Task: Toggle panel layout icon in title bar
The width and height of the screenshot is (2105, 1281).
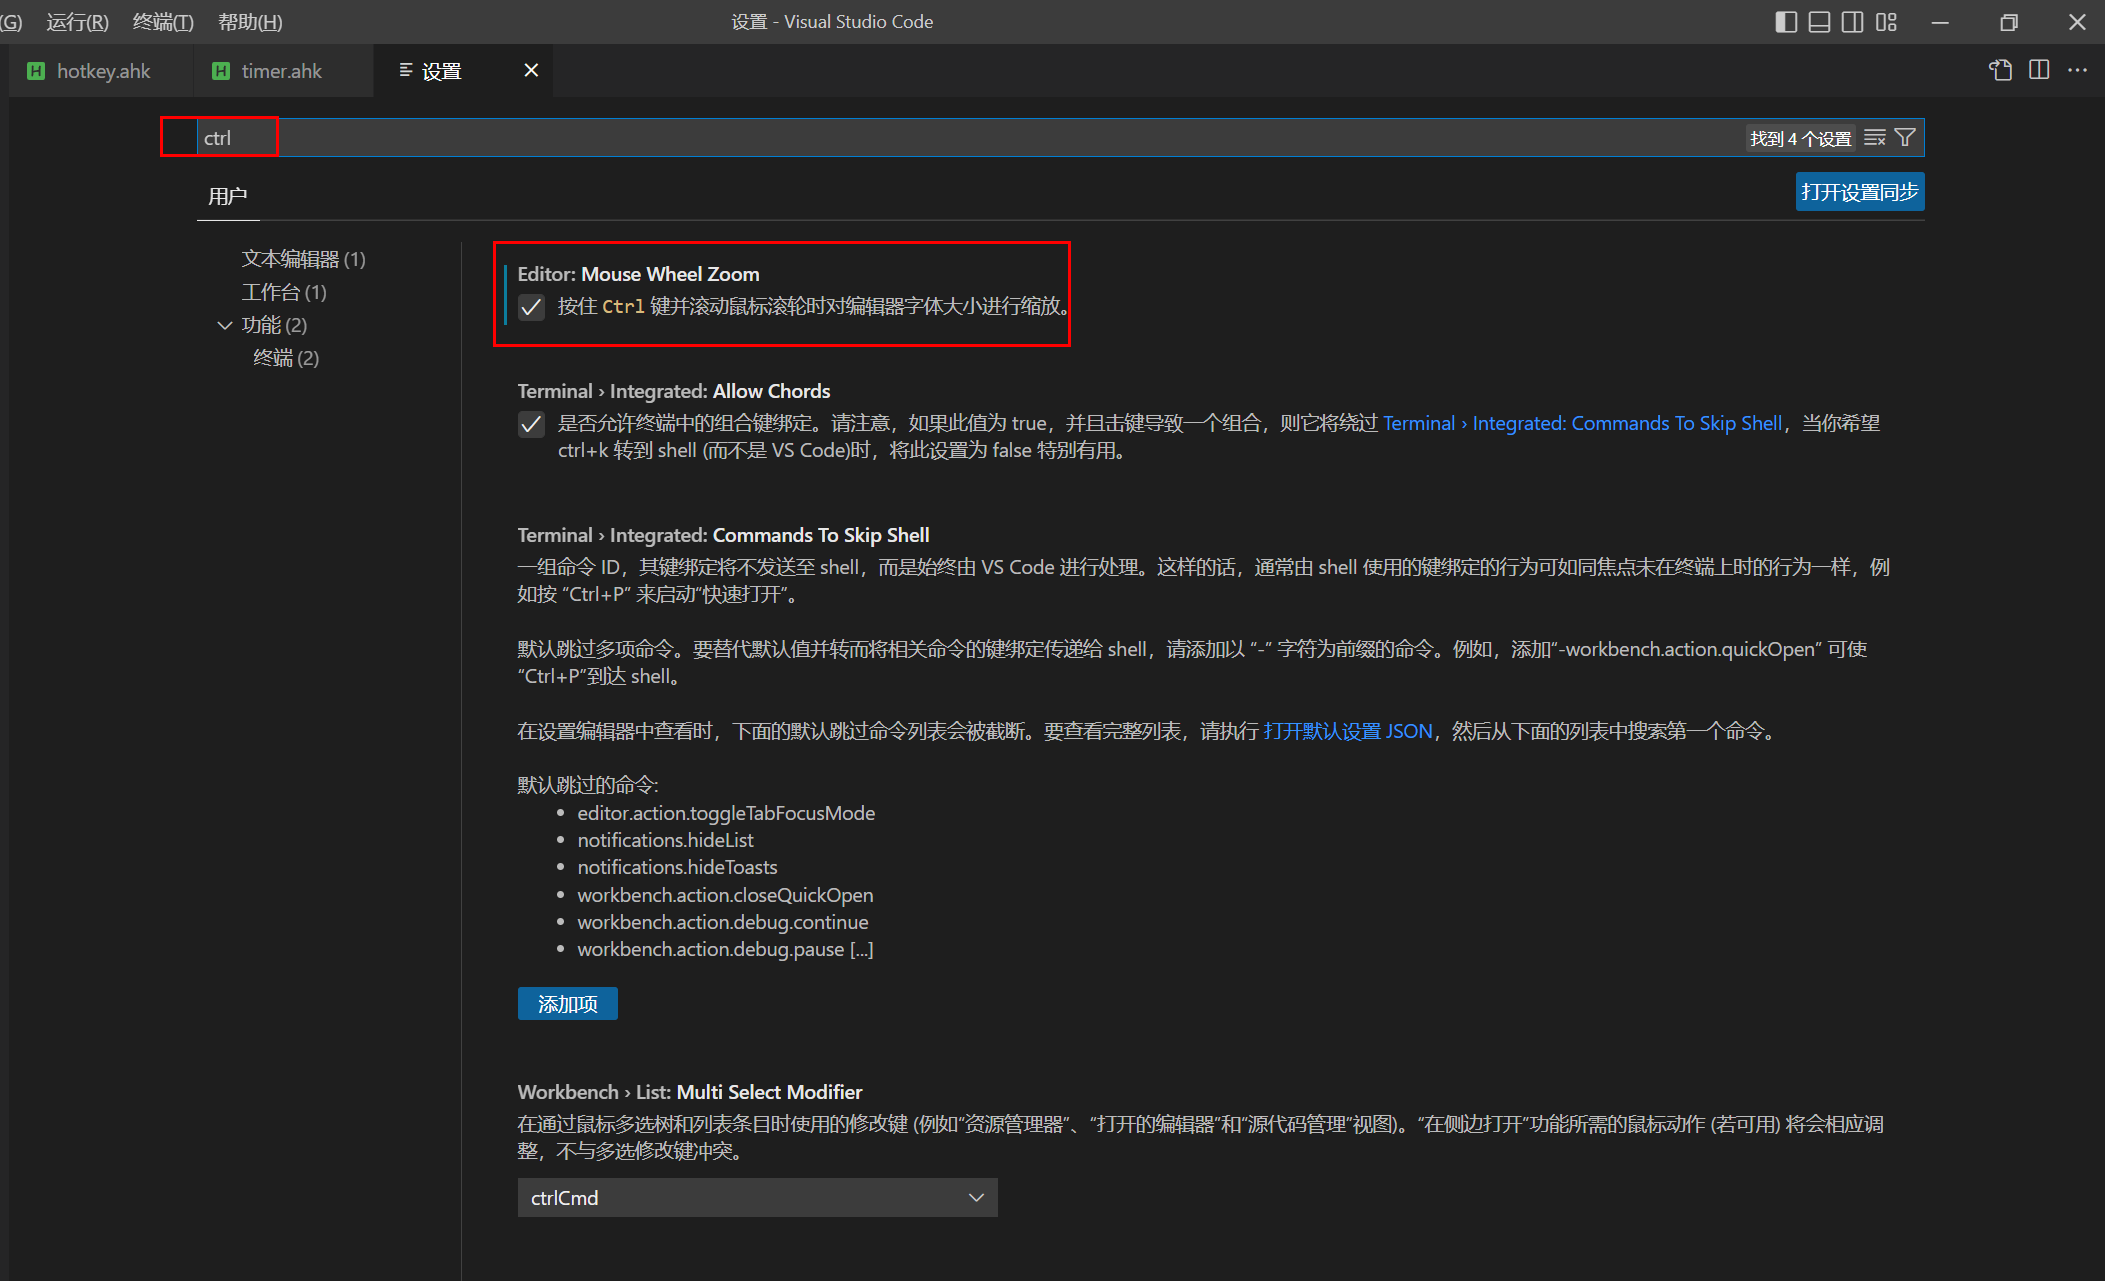Action: pyautogui.click(x=1819, y=22)
